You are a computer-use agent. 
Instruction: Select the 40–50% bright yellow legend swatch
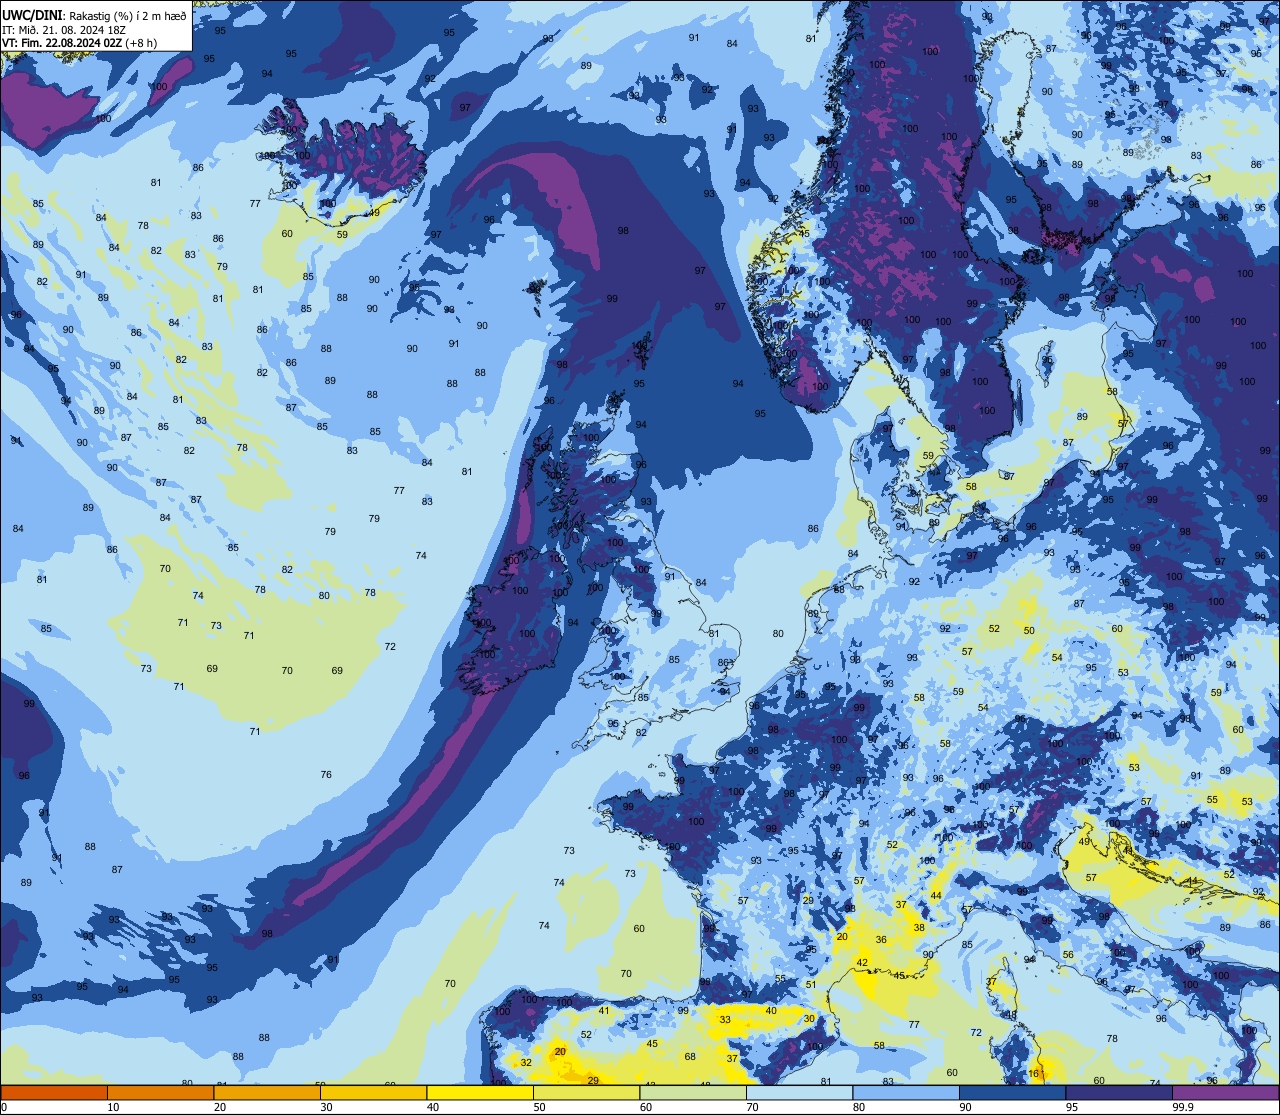click(480, 1092)
